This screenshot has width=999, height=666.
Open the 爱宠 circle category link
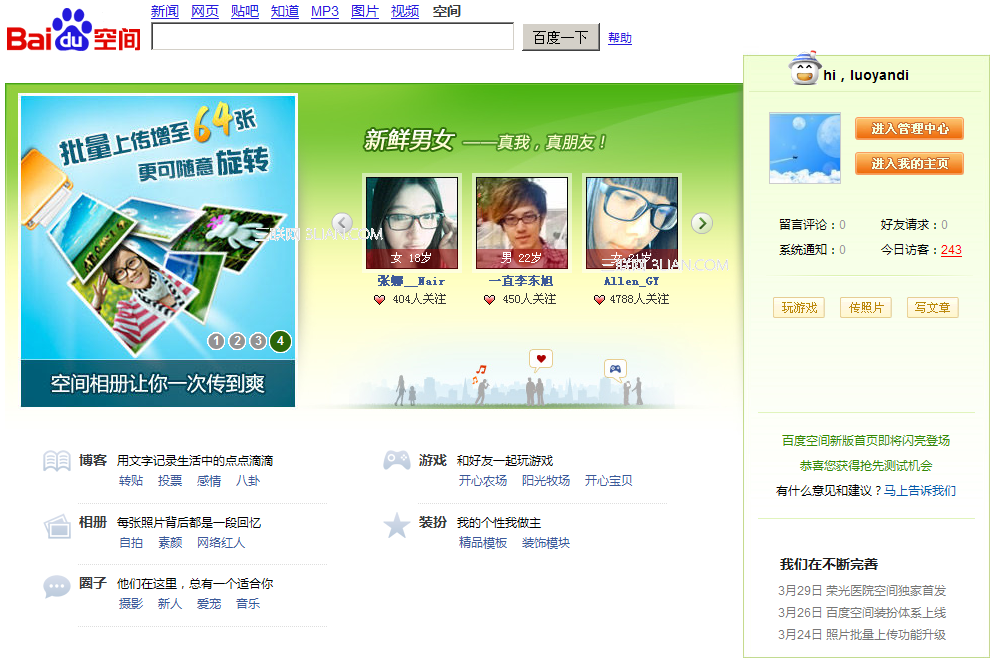[x=208, y=604]
